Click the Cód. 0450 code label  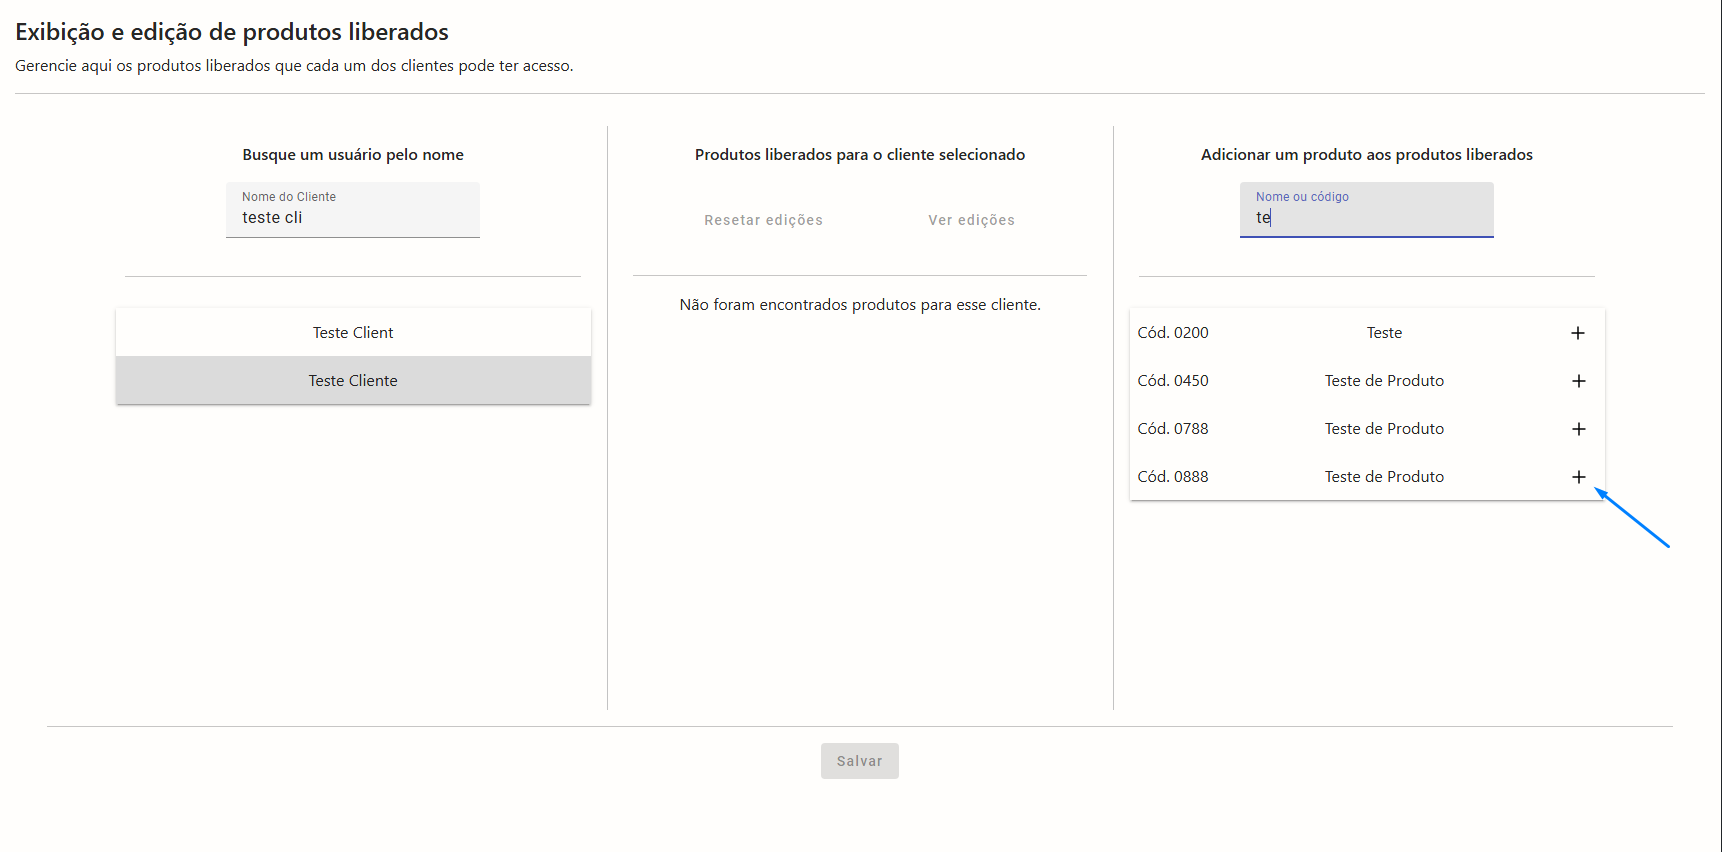tap(1173, 381)
